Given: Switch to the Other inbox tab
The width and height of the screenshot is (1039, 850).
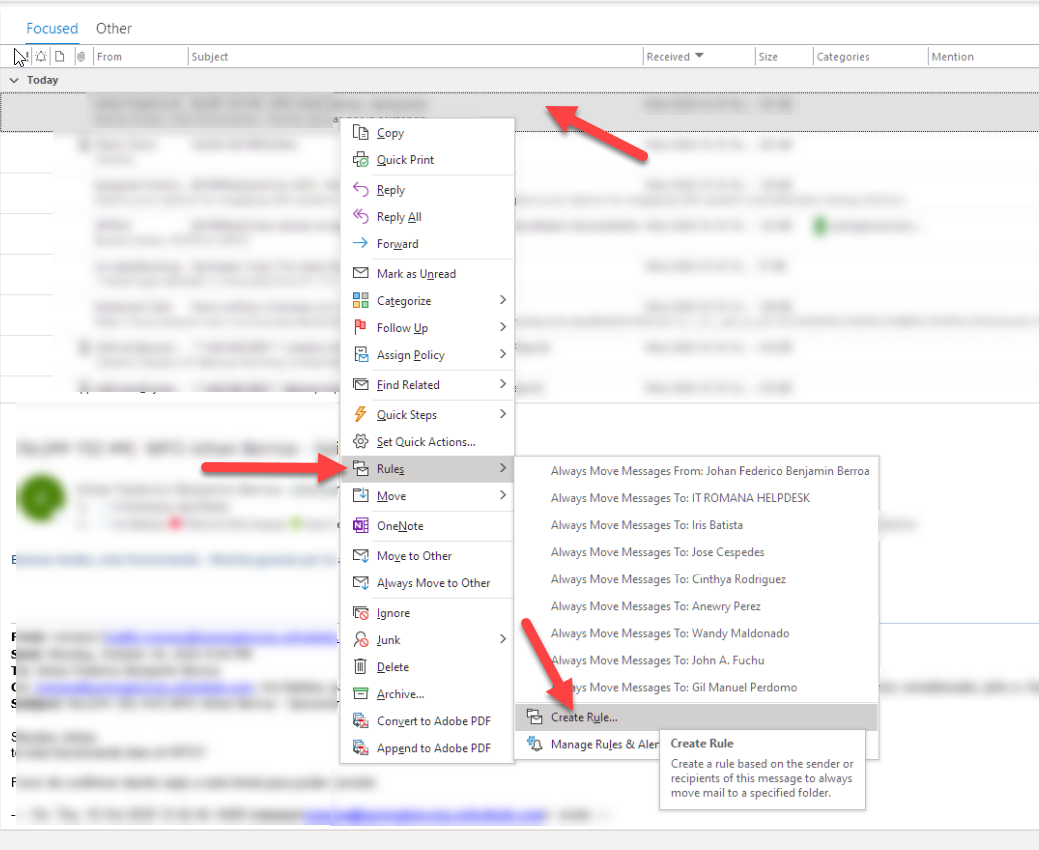Looking at the screenshot, I should [x=113, y=28].
